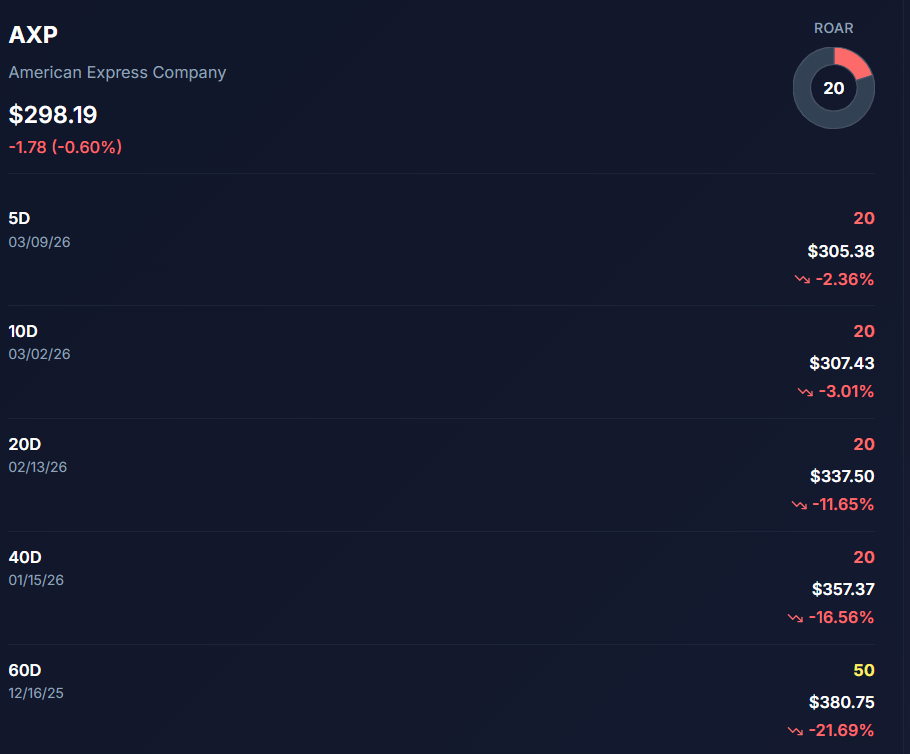Viewport: 910px width, 754px height.
Task: Select the 40D period label
Action: click(25, 557)
